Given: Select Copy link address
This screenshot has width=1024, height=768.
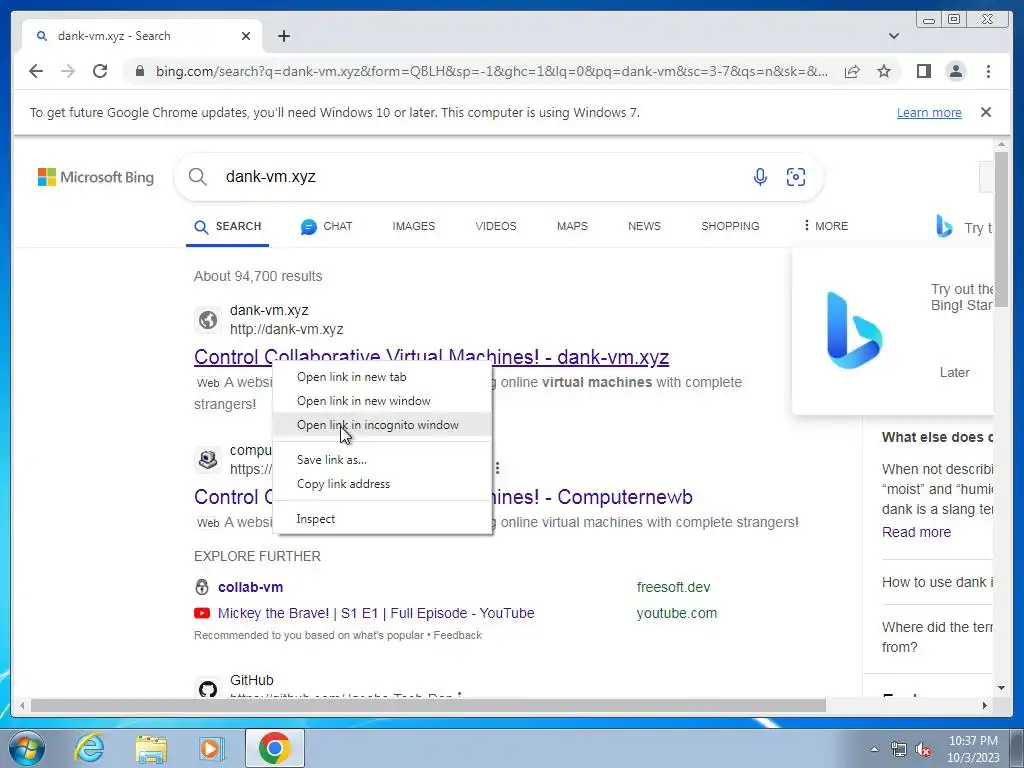Looking at the screenshot, I should pos(383,484).
